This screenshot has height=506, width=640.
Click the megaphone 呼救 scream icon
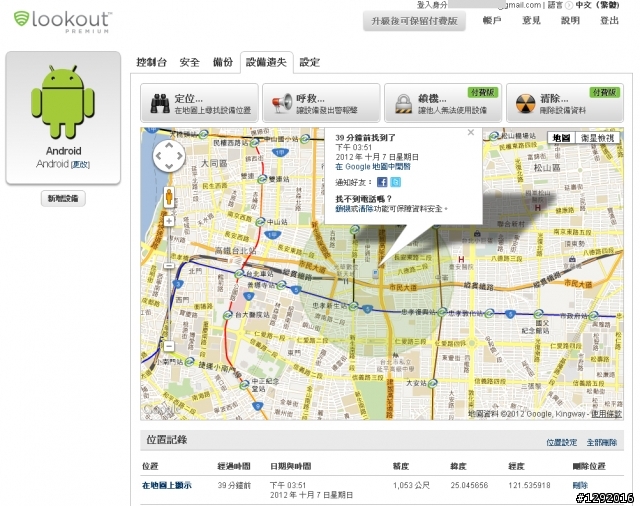[282, 104]
